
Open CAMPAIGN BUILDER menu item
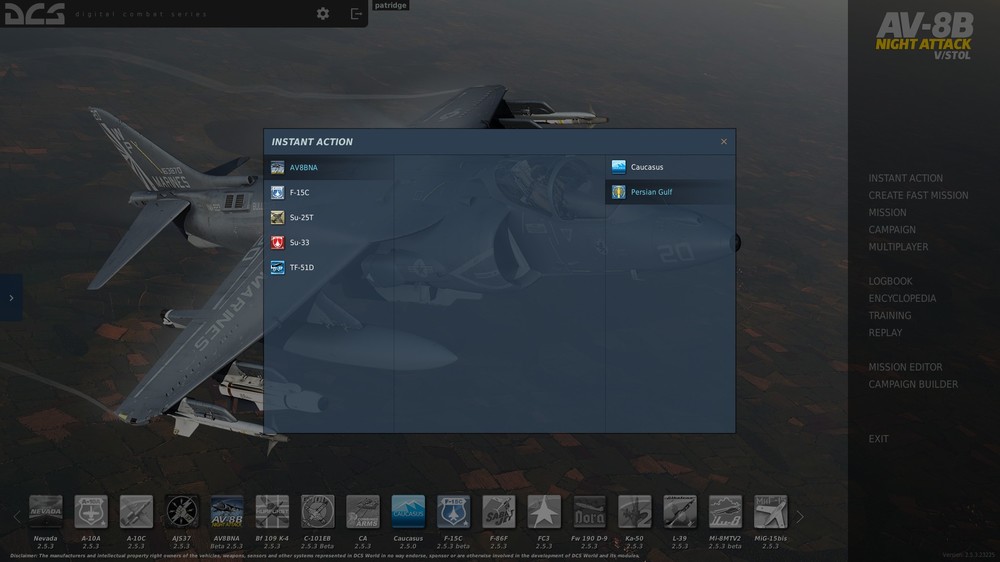point(913,385)
